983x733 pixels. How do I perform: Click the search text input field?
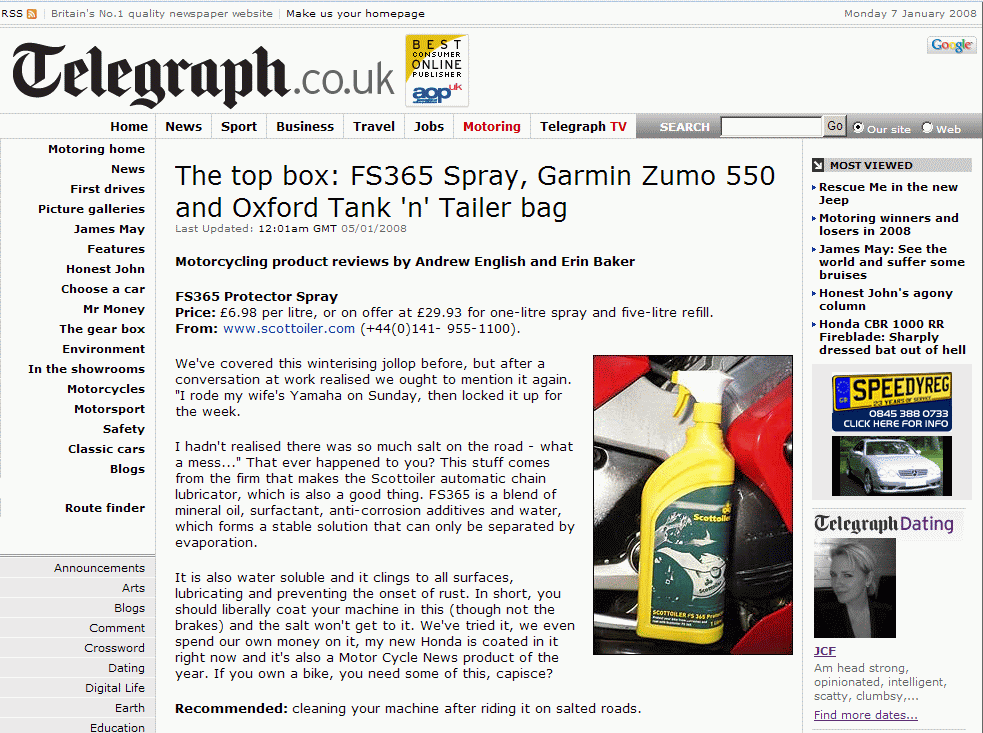click(x=770, y=127)
